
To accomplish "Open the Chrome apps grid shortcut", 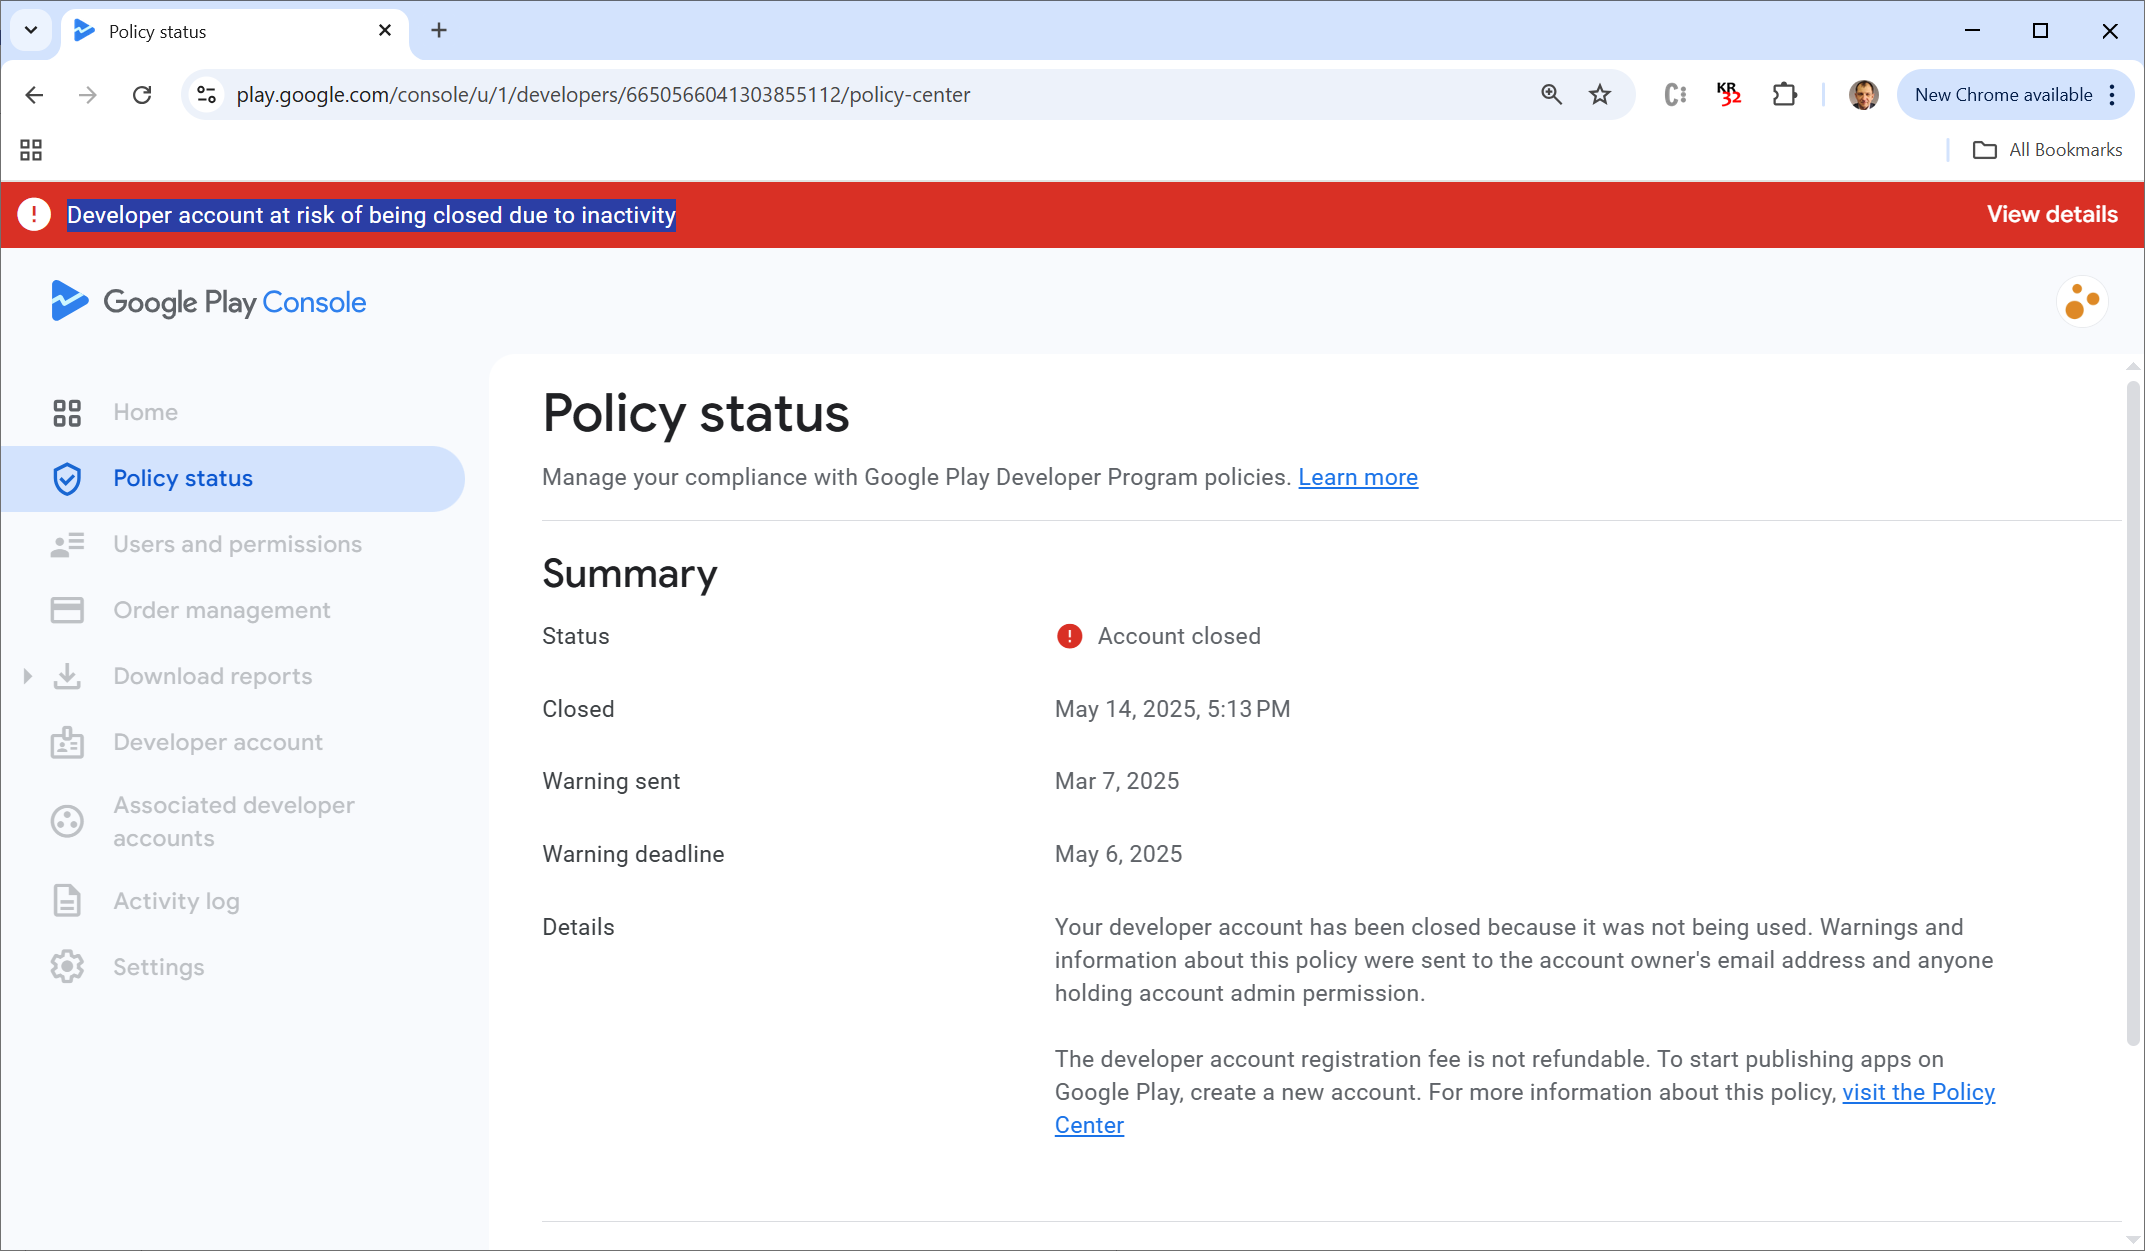I will pyautogui.click(x=31, y=150).
